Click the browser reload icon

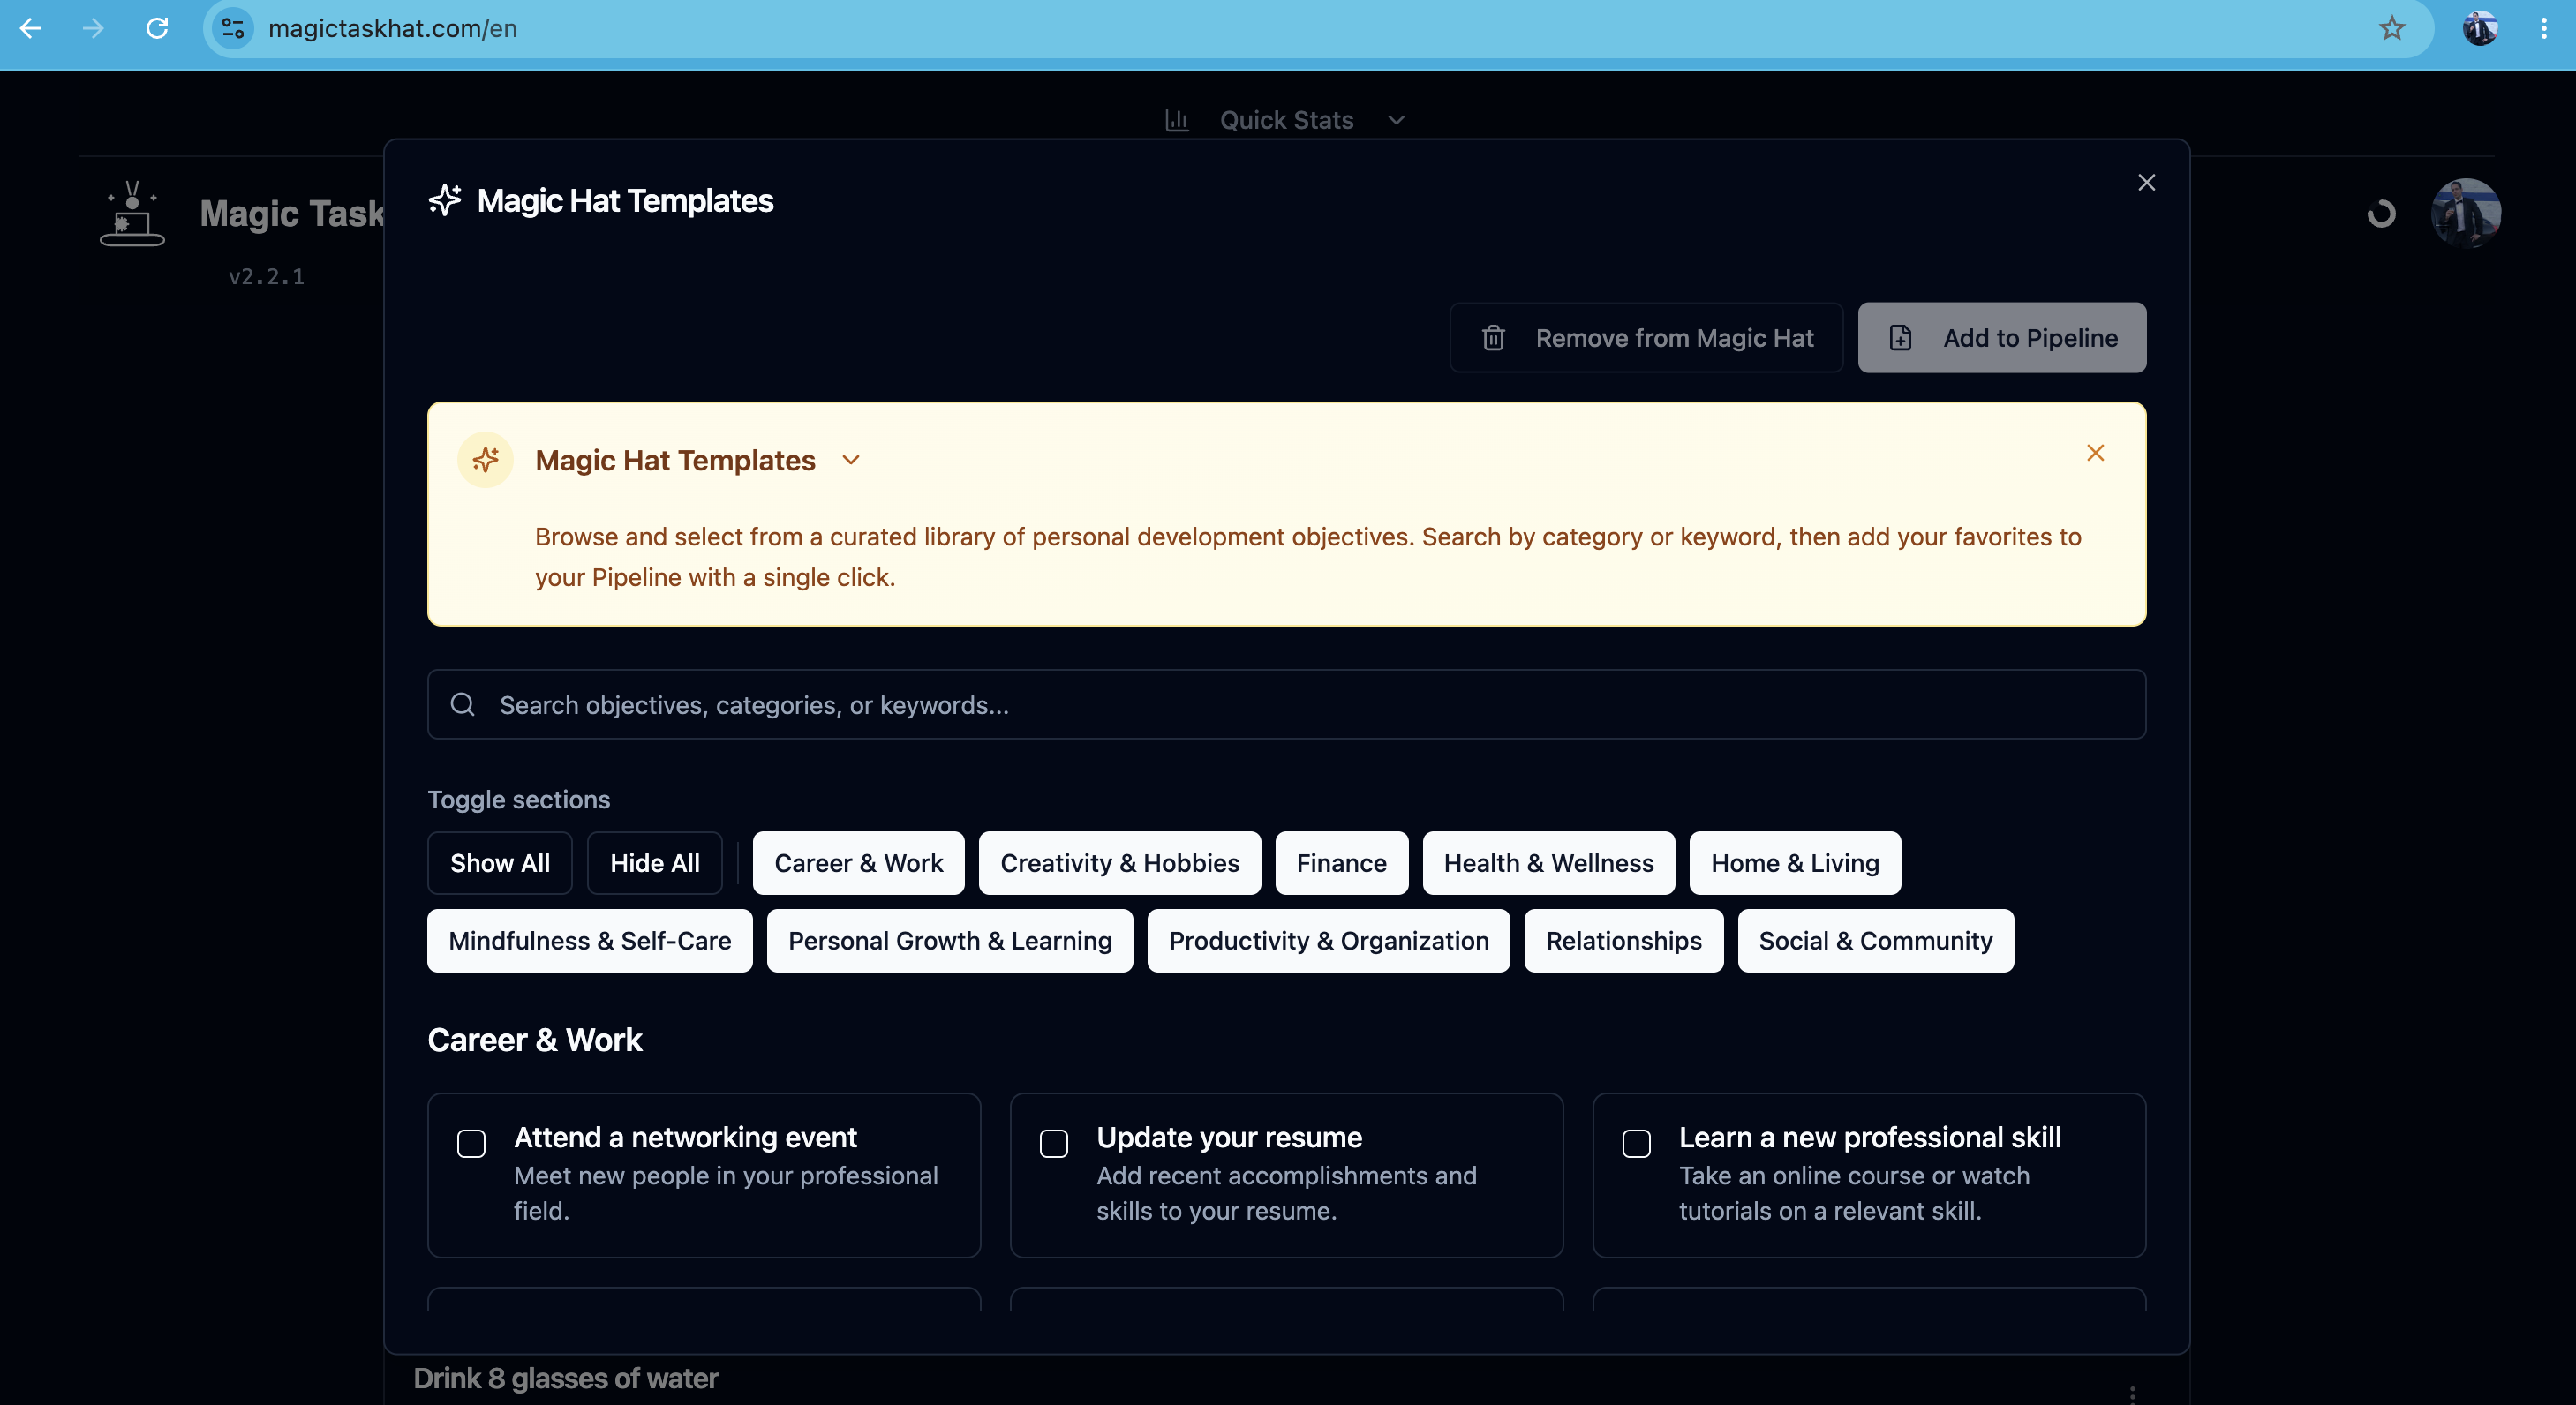coord(157,28)
